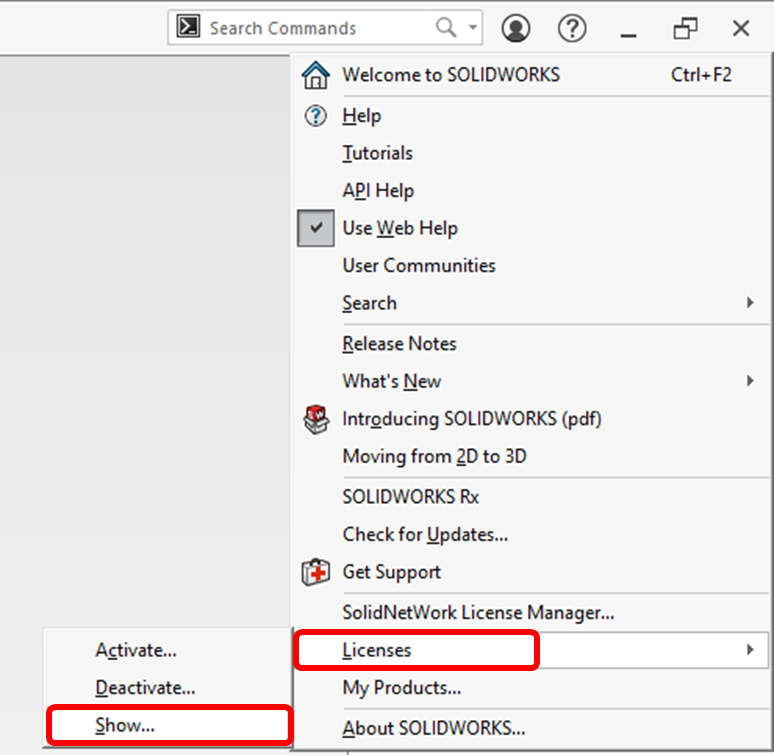Viewport: 774px width, 755px height.
Task: Open the user login profile icon
Action: point(516,28)
